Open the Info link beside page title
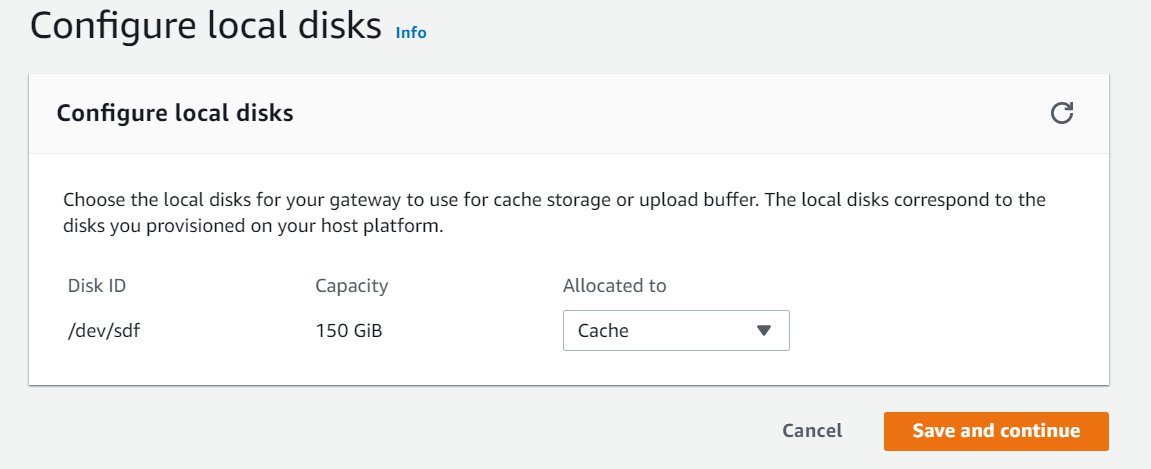1151x469 pixels. 410,32
